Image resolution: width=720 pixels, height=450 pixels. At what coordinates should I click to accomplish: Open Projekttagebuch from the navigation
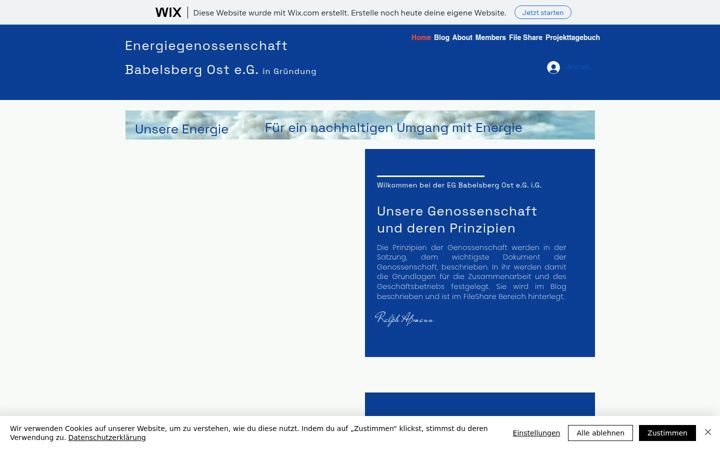pos(573,38)
